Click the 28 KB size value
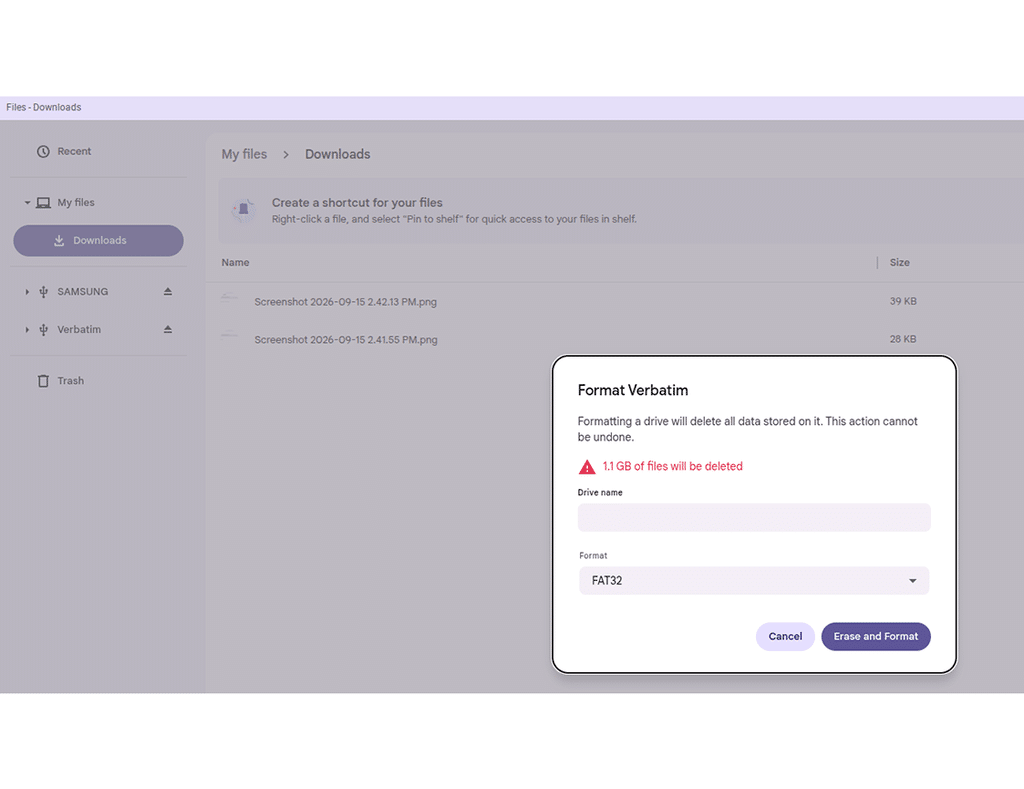This screenshot has width=1024, height=789. 903,339
